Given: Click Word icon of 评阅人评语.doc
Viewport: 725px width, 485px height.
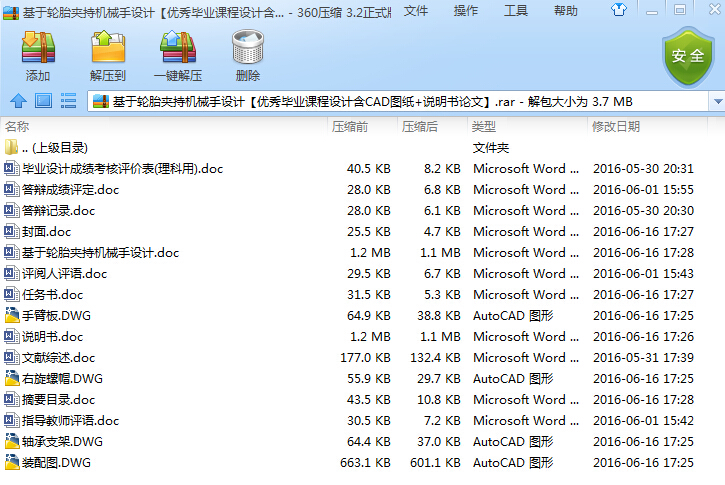Looking at the screenshot, I should point(11,273).
